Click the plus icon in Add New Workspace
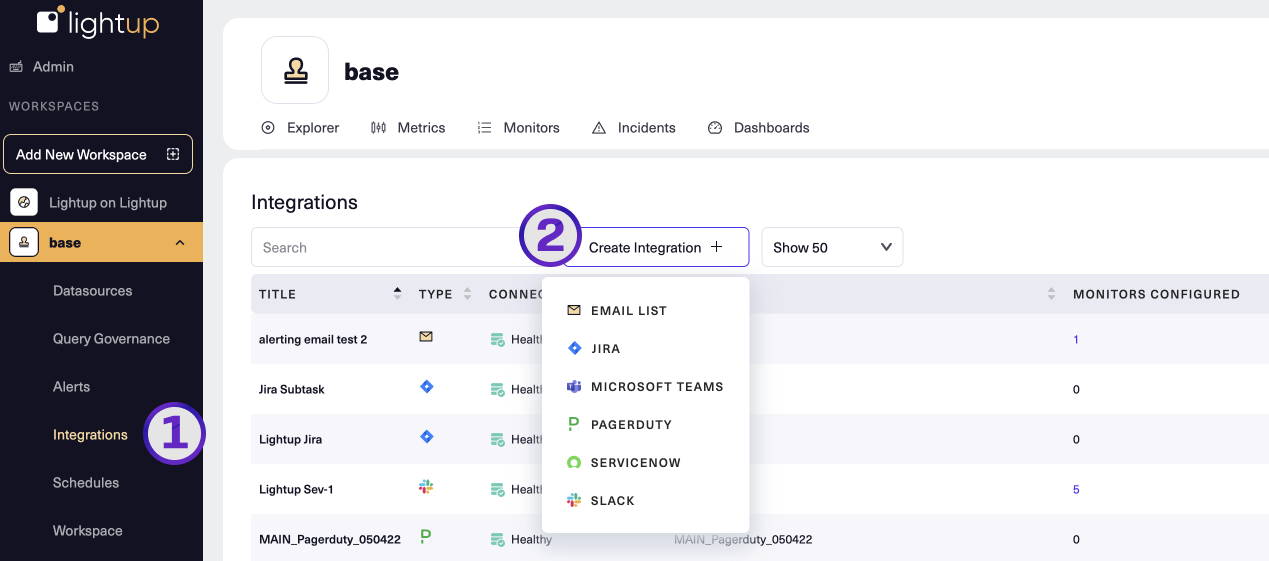 [x=173, y=154]
